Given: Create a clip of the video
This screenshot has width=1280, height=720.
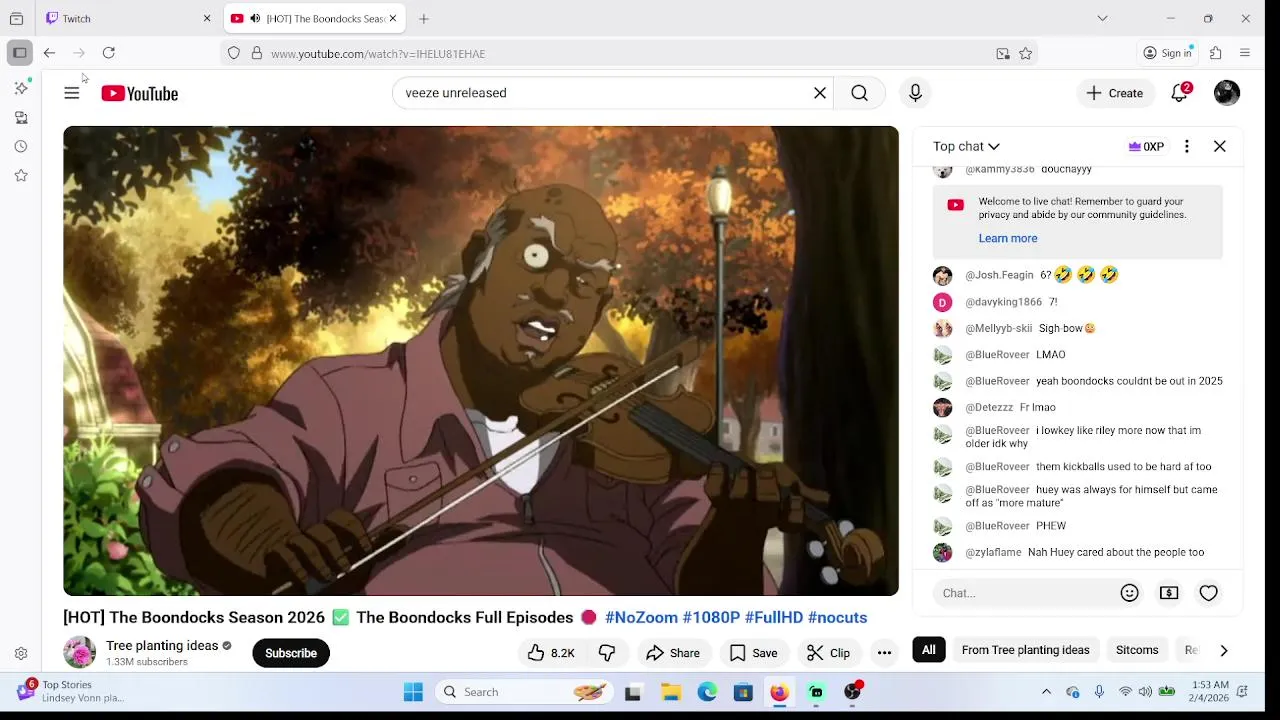Looking at the screenshot, I should click(x=829, y=653).
